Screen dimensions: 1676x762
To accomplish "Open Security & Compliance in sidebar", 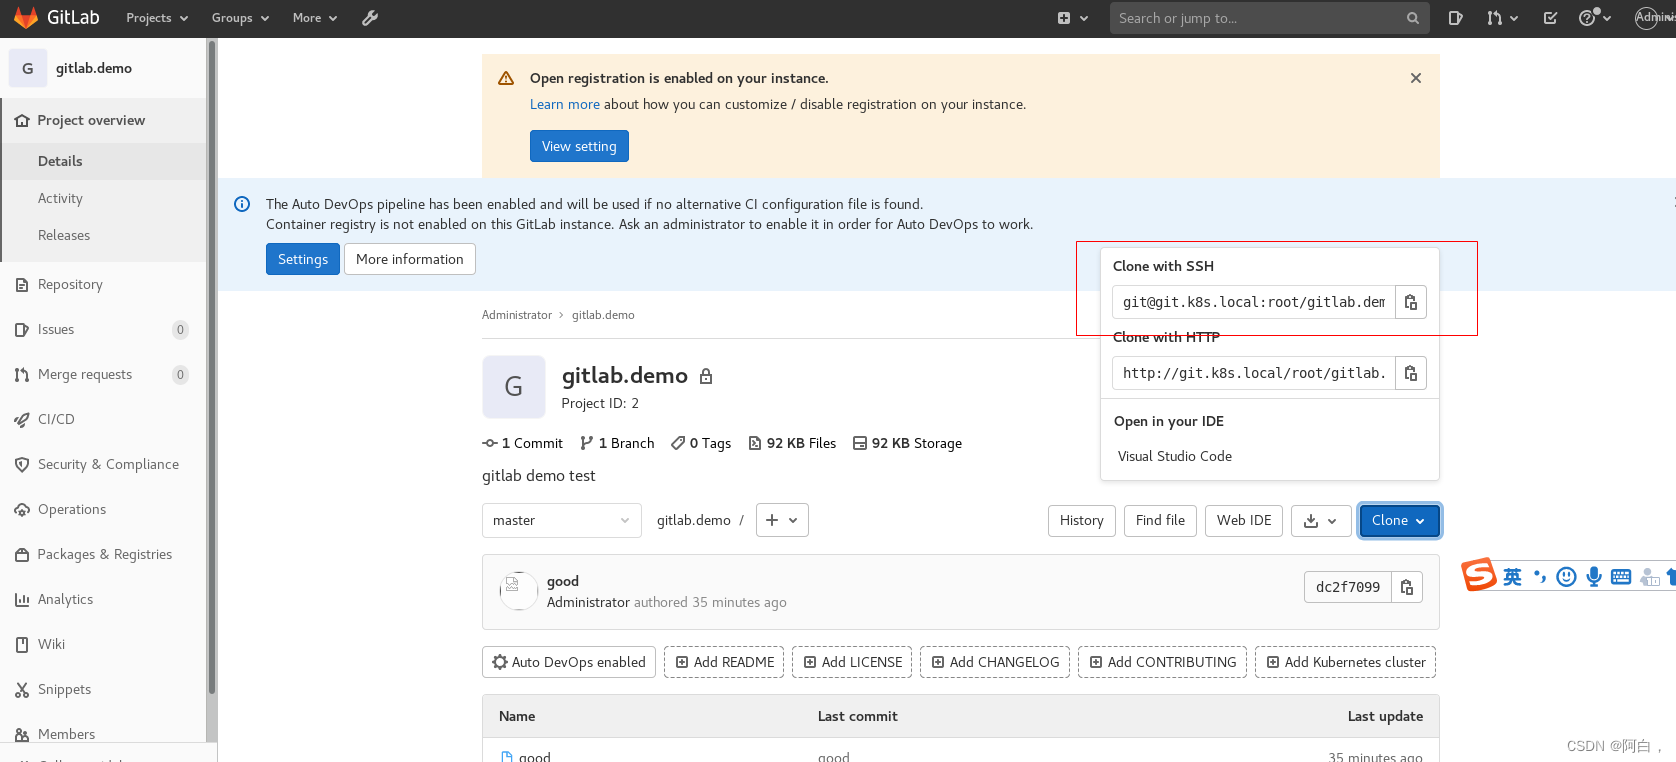I will (104, 464).
